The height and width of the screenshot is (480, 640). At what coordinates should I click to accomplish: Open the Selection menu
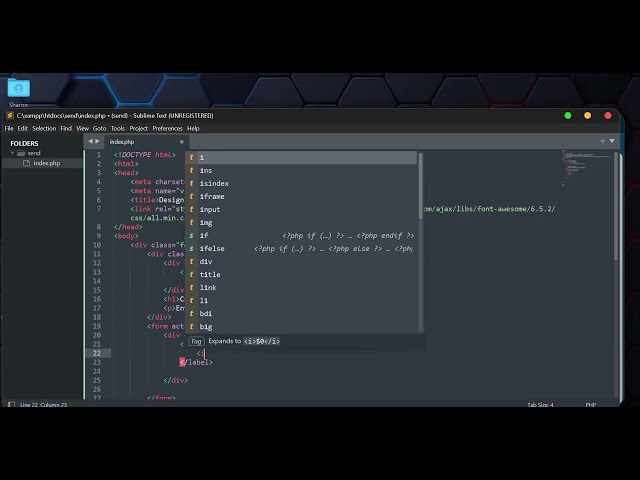point(44,129)
